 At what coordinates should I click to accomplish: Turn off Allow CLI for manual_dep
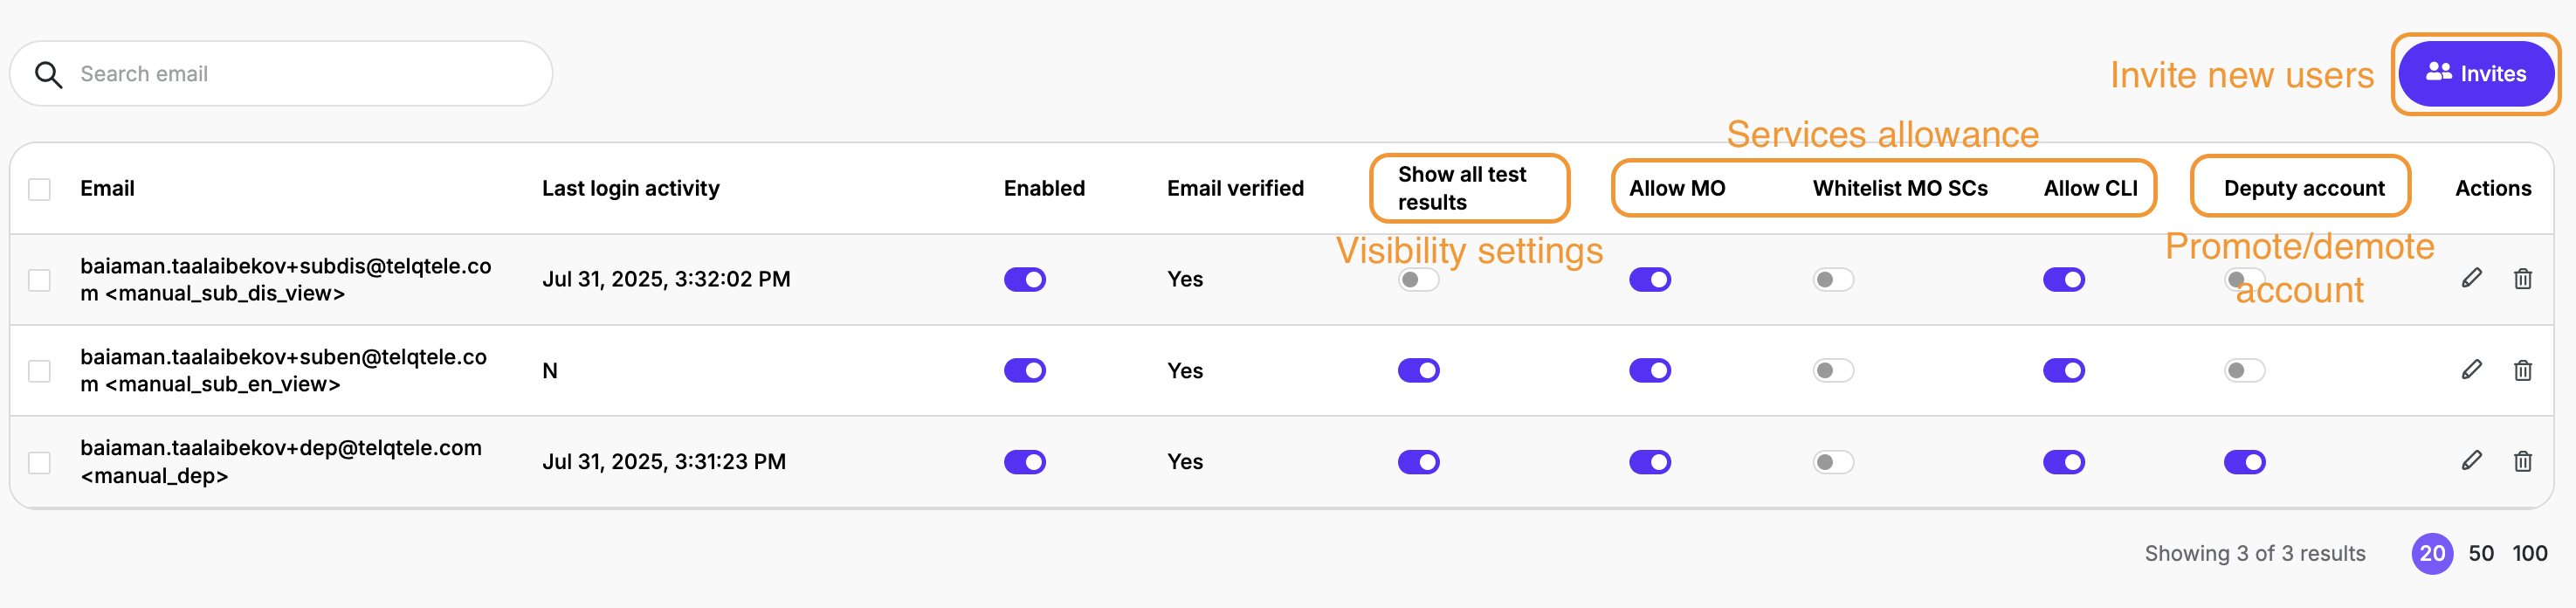2063,462
